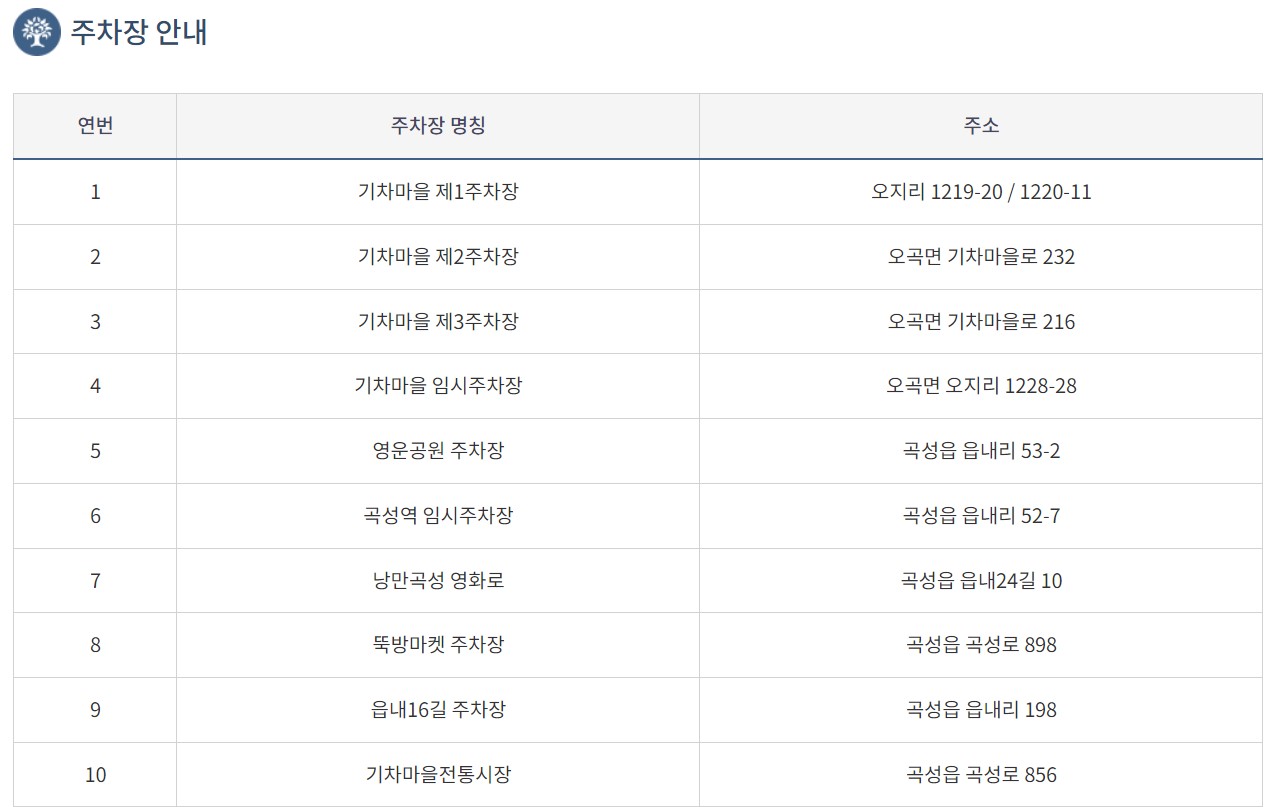Viewport: 1271px width, 807px height.
Task: Select cell 낭만곡성 영화로
Action: [x=438, y=581]
